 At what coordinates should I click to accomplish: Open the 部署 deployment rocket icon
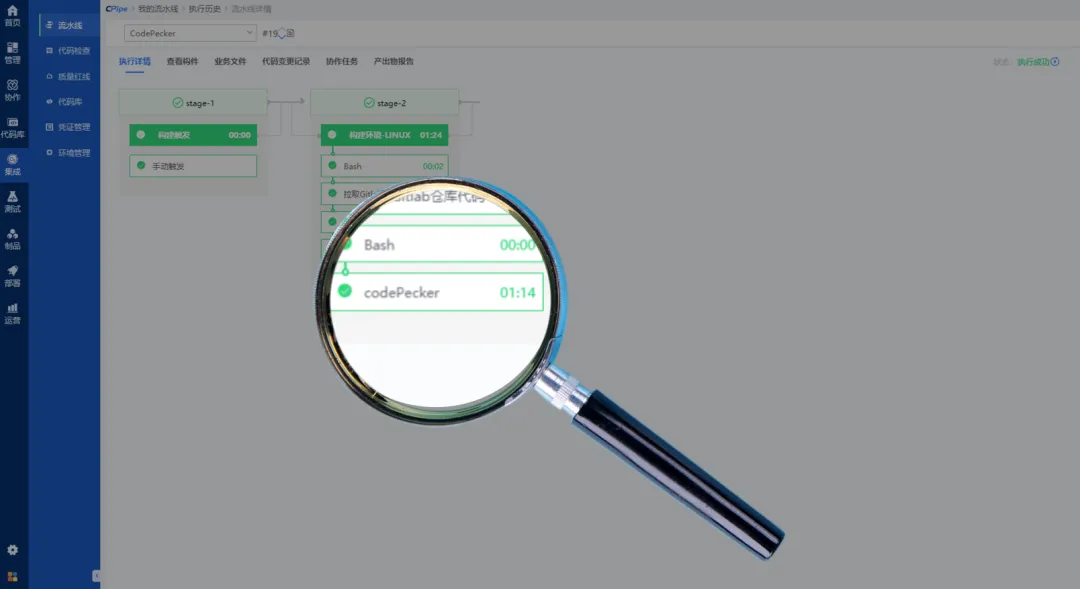(x=12, y=271)
